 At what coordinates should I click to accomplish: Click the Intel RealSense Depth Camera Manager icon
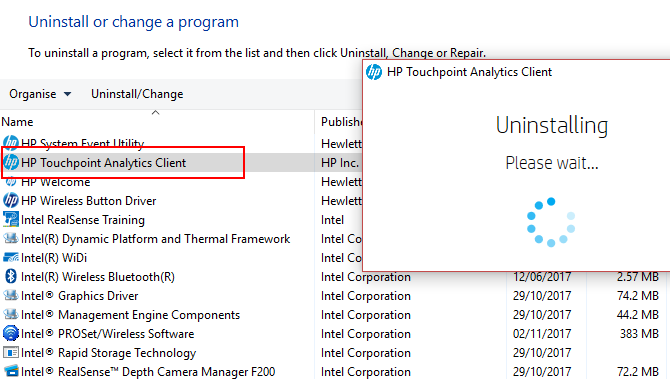tap(11, 371)
